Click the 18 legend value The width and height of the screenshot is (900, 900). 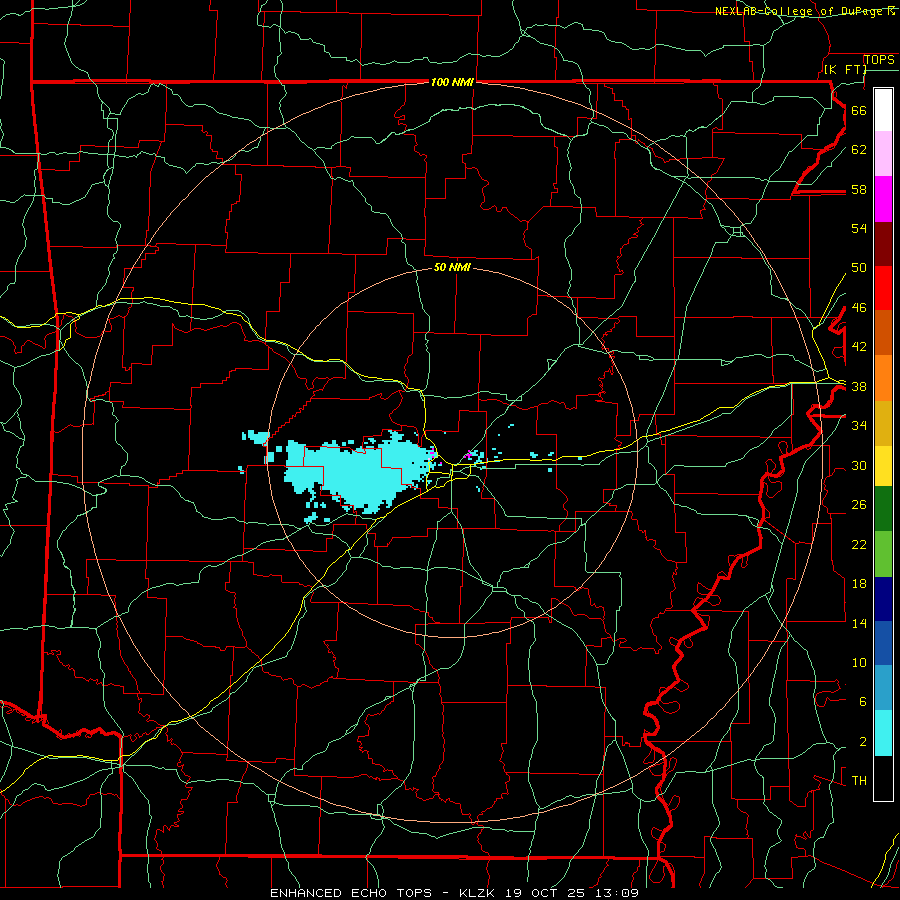click(859, 584)
